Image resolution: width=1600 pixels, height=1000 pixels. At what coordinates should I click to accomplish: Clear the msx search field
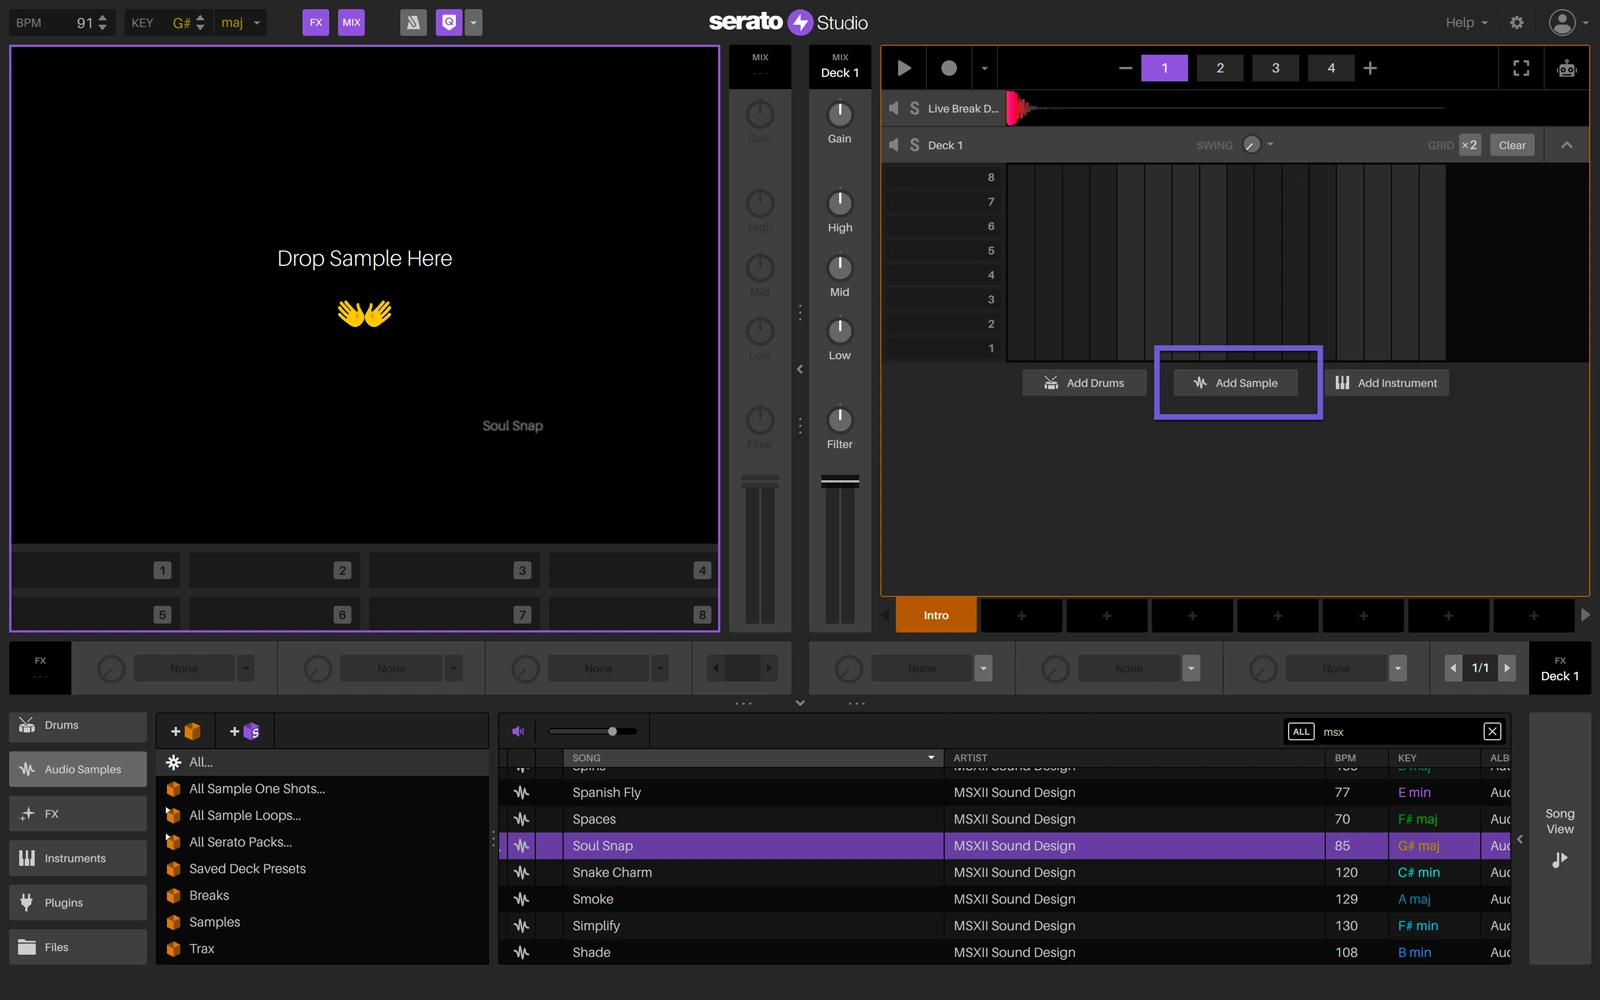coord(1492,732)
